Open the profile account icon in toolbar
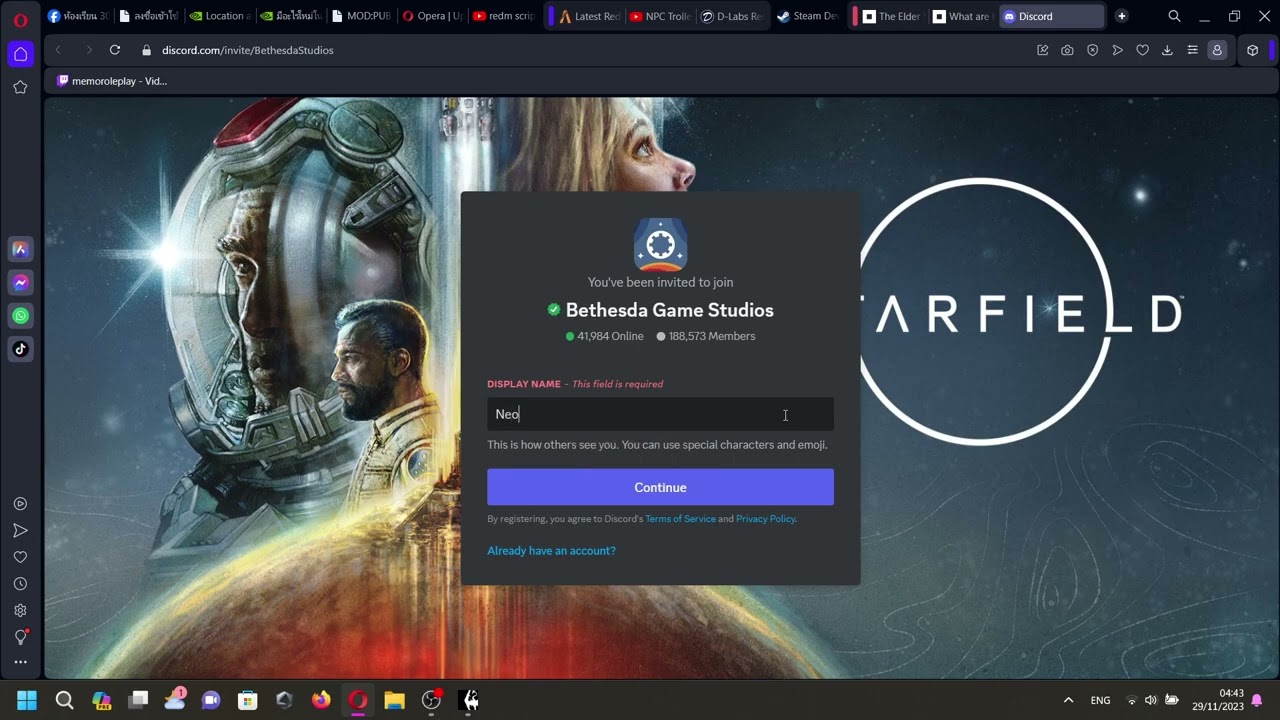The width and height of the screenshot is (1280, 720). tap(1217, 50)
